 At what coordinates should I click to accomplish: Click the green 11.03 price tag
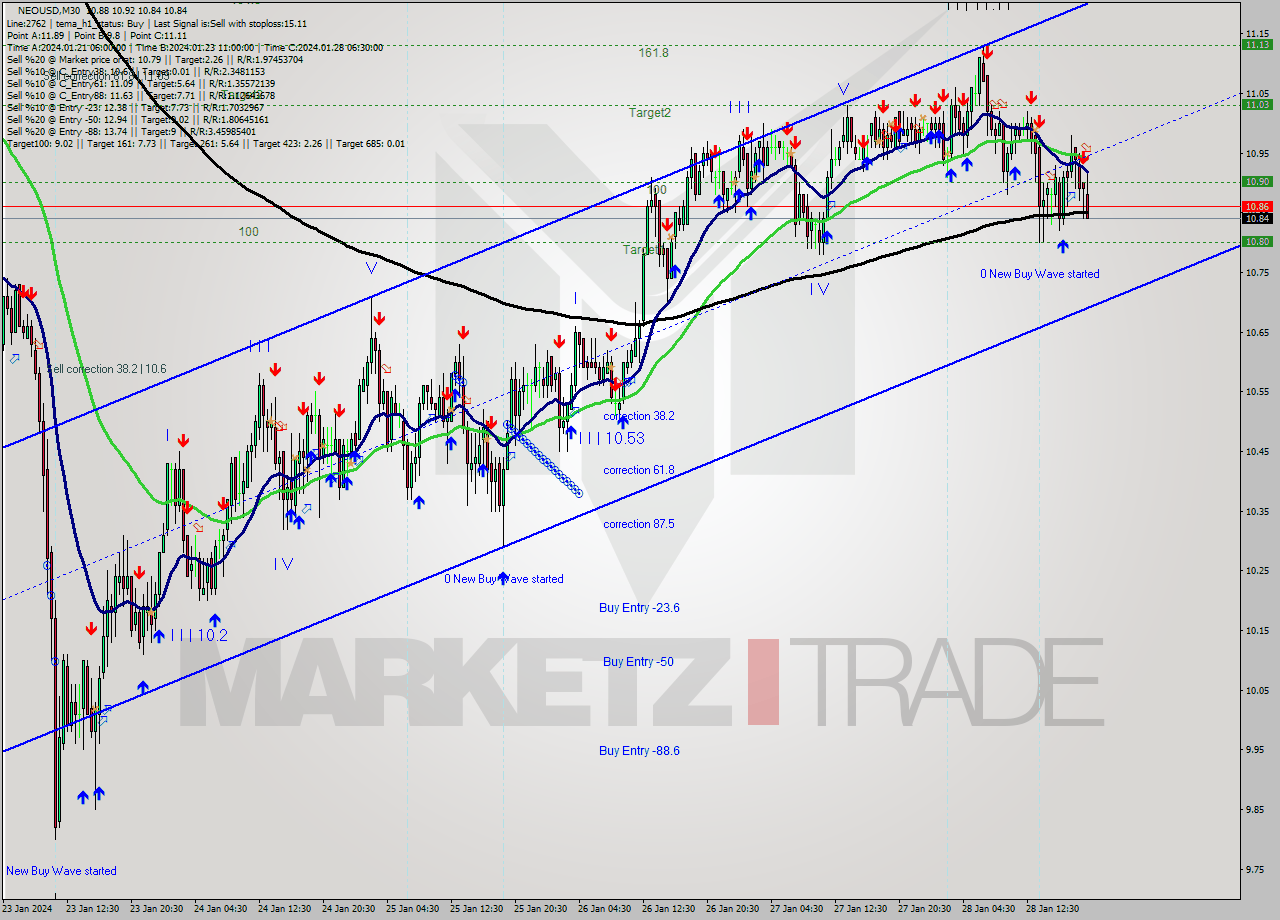tap(1256, 104)
